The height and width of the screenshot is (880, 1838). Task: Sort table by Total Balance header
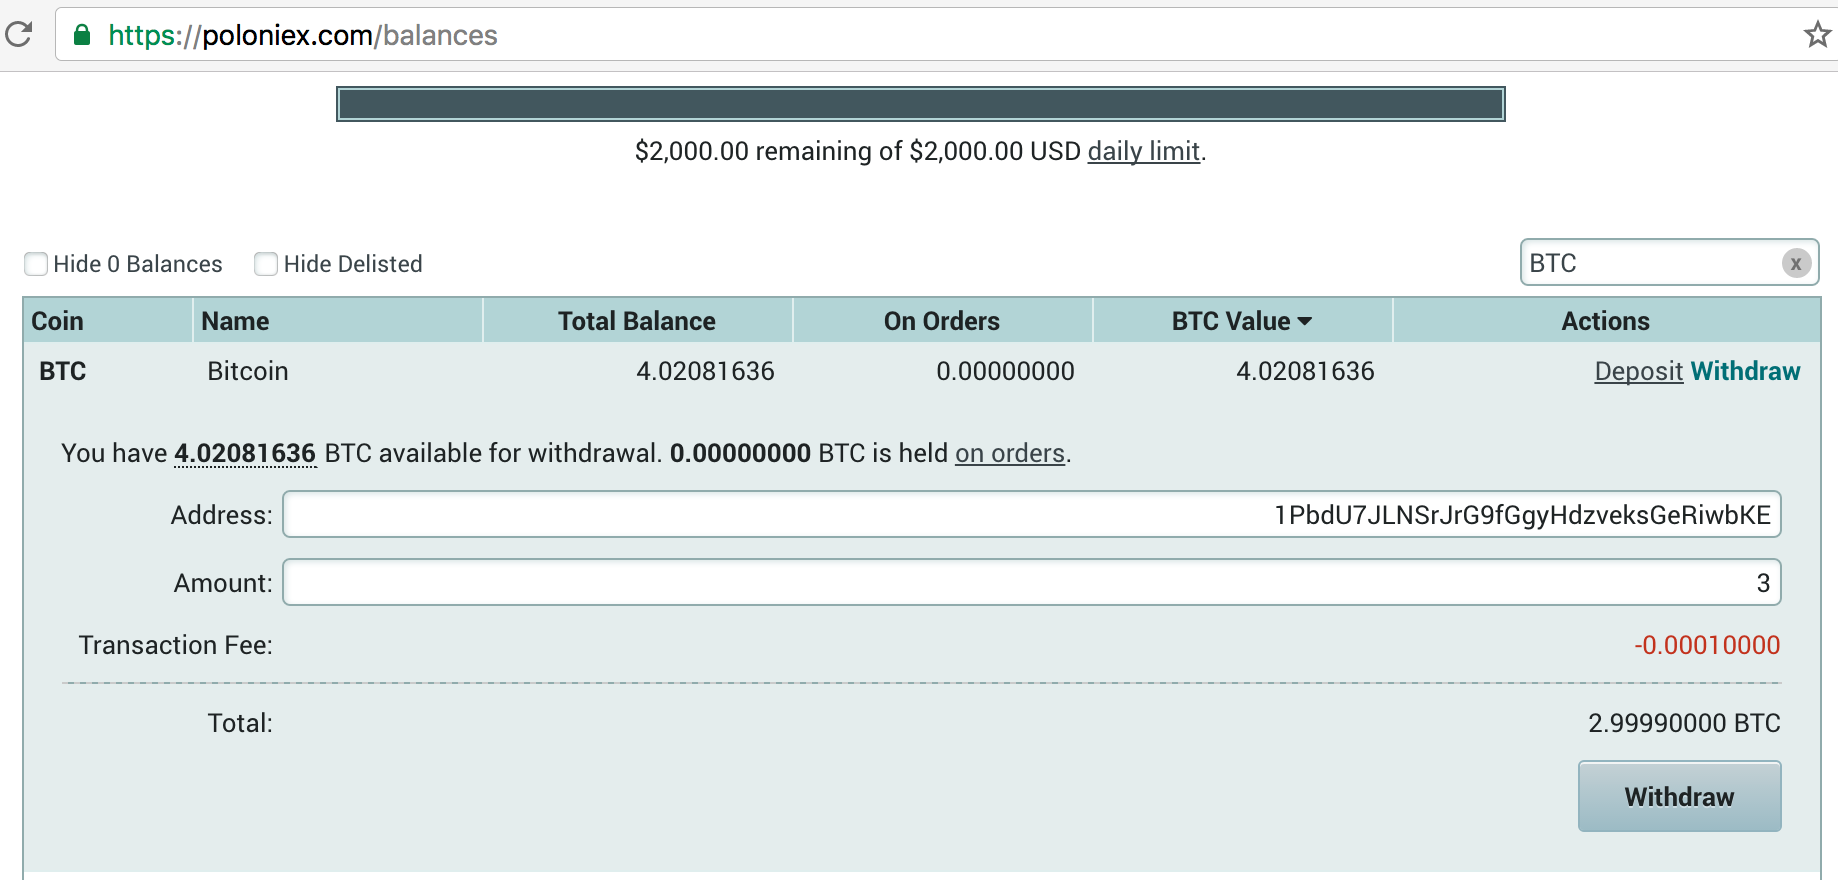(x=637, y=321)
